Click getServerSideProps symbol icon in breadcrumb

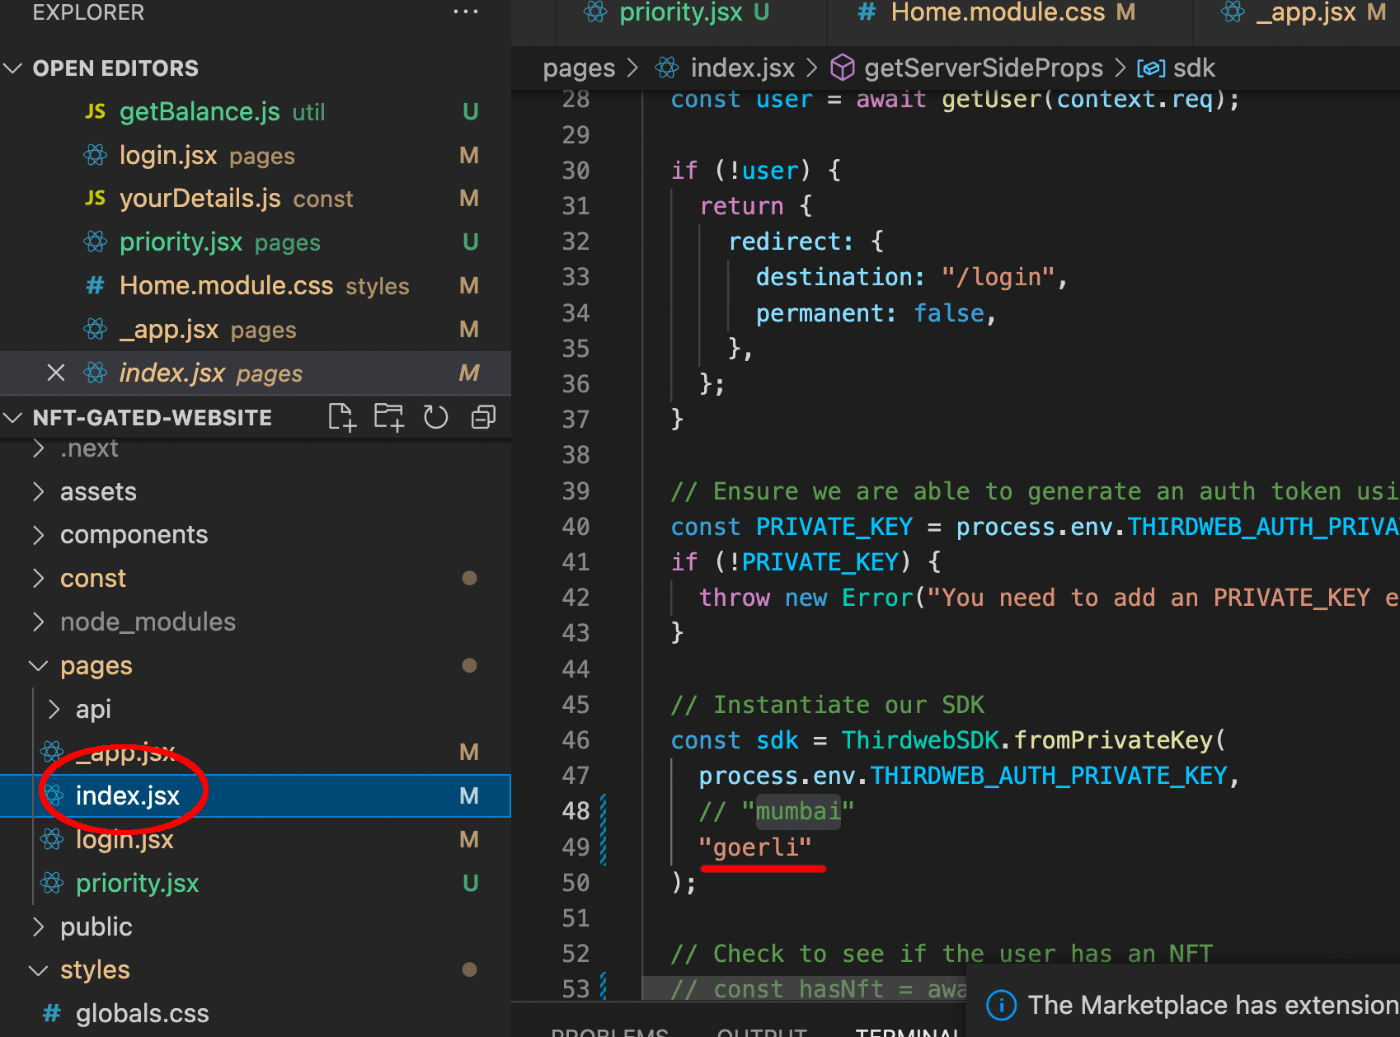(843, 68)
